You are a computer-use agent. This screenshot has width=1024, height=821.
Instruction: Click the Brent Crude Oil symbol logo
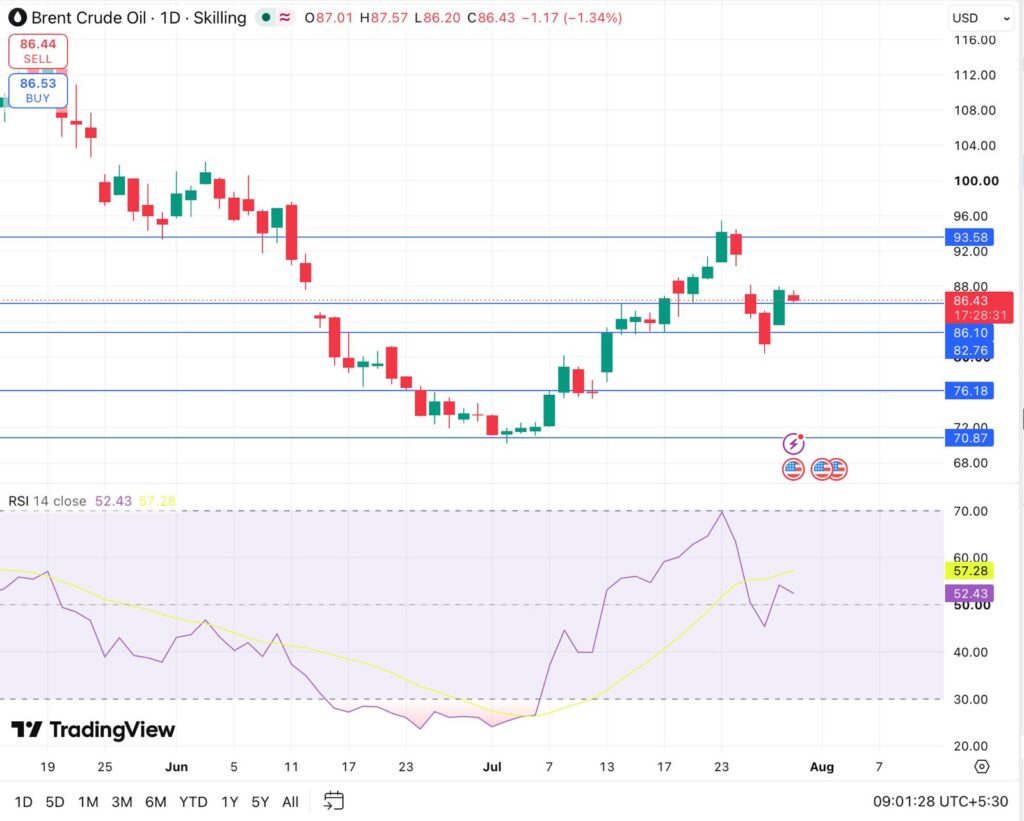[18, 18]
